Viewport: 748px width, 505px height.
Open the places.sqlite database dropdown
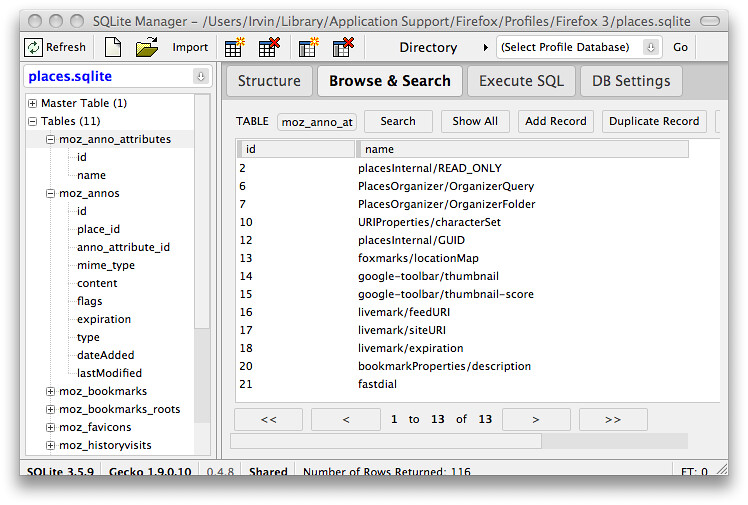pos(117,76)
